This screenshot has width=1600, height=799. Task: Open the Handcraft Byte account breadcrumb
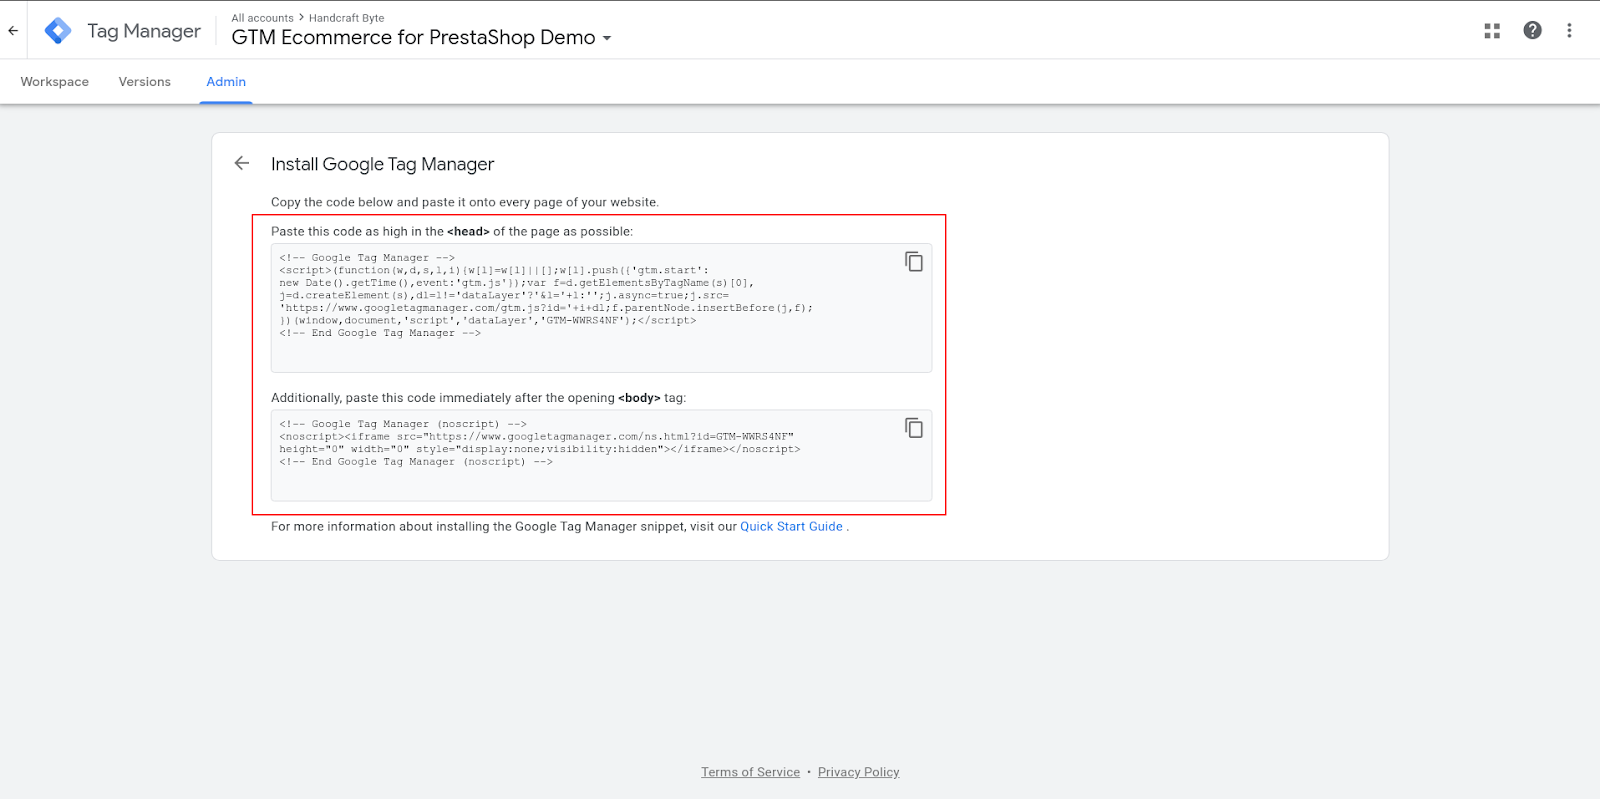[x=346, y=18]
